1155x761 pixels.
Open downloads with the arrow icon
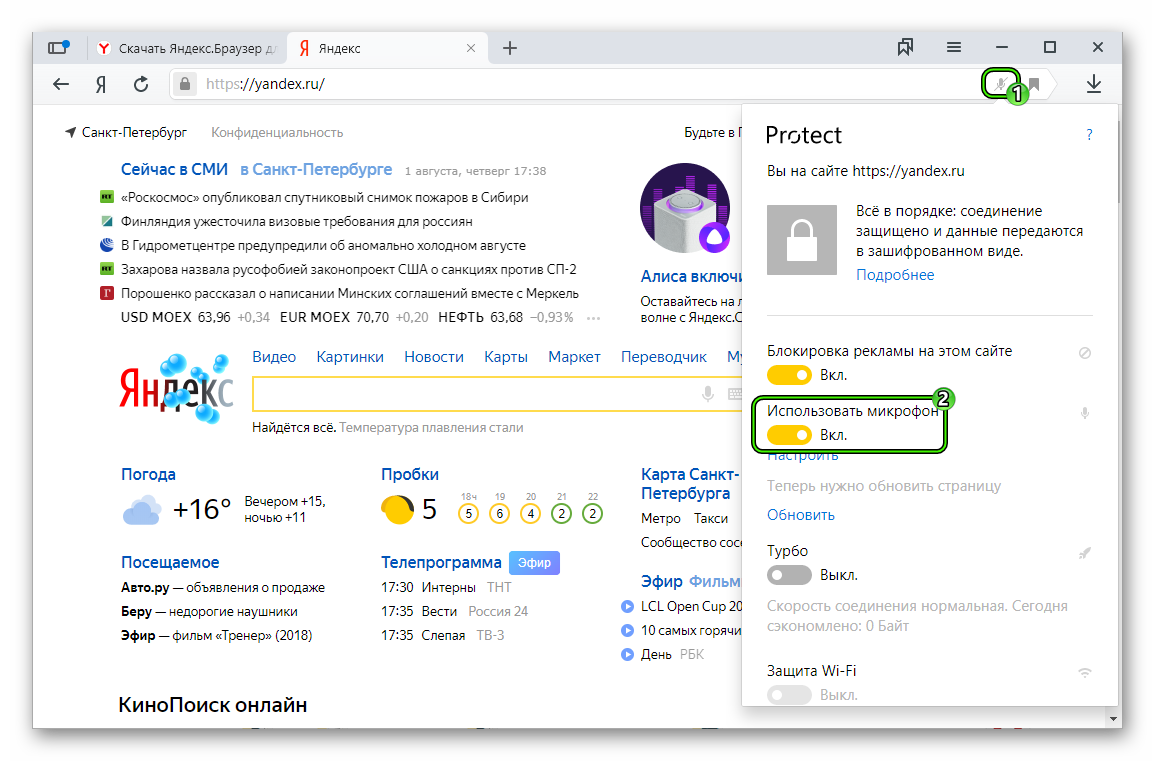pyautogui.click(x=1094, y=84)
